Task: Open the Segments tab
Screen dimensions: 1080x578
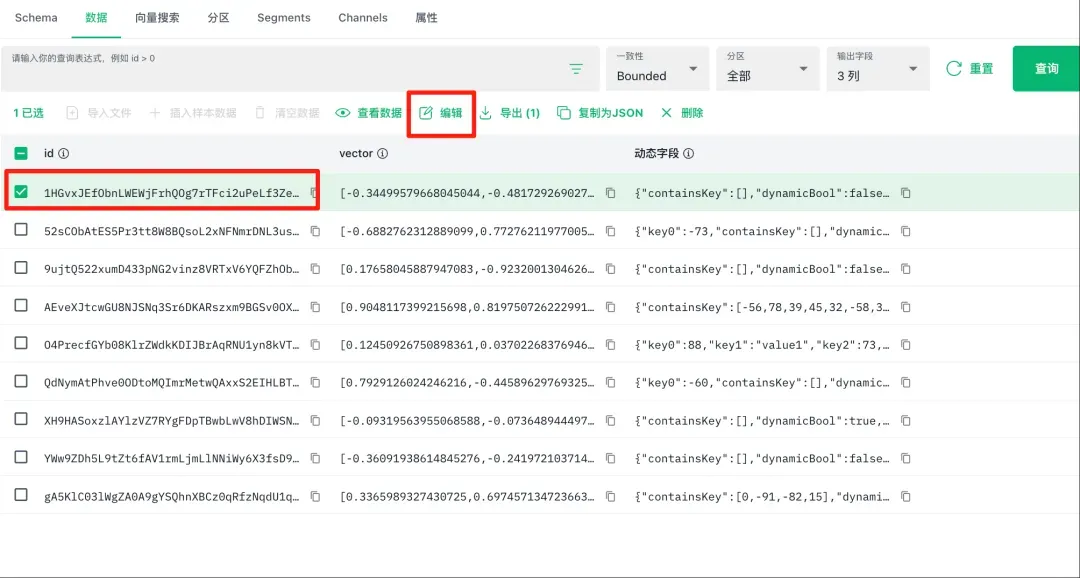Action: pos(283,18)
